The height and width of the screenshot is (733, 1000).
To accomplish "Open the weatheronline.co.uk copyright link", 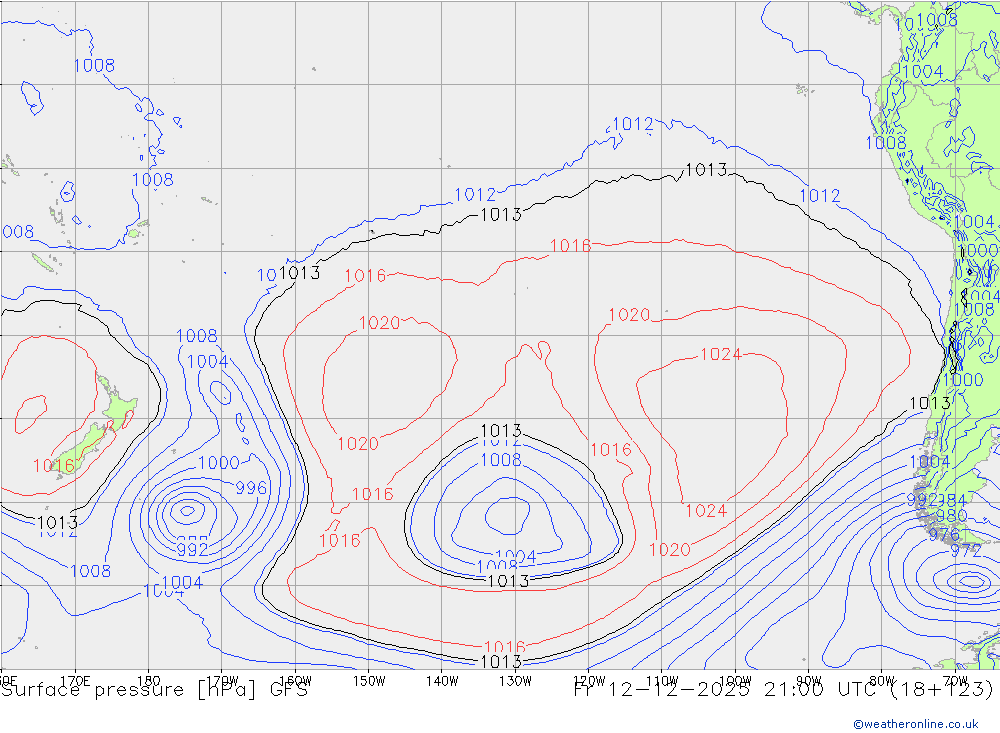I will pyautogui.click(x=915, y=724).
